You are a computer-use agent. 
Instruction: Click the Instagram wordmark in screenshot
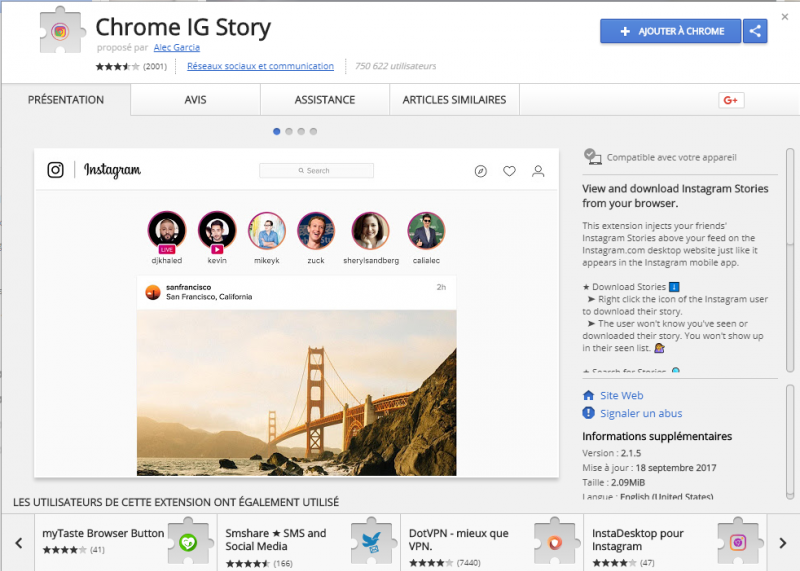(112, 170)
